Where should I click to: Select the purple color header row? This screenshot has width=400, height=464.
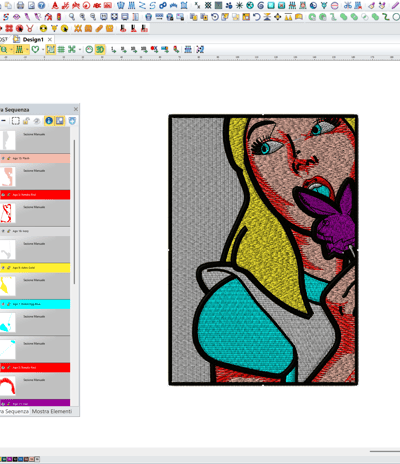pos(35,403)
